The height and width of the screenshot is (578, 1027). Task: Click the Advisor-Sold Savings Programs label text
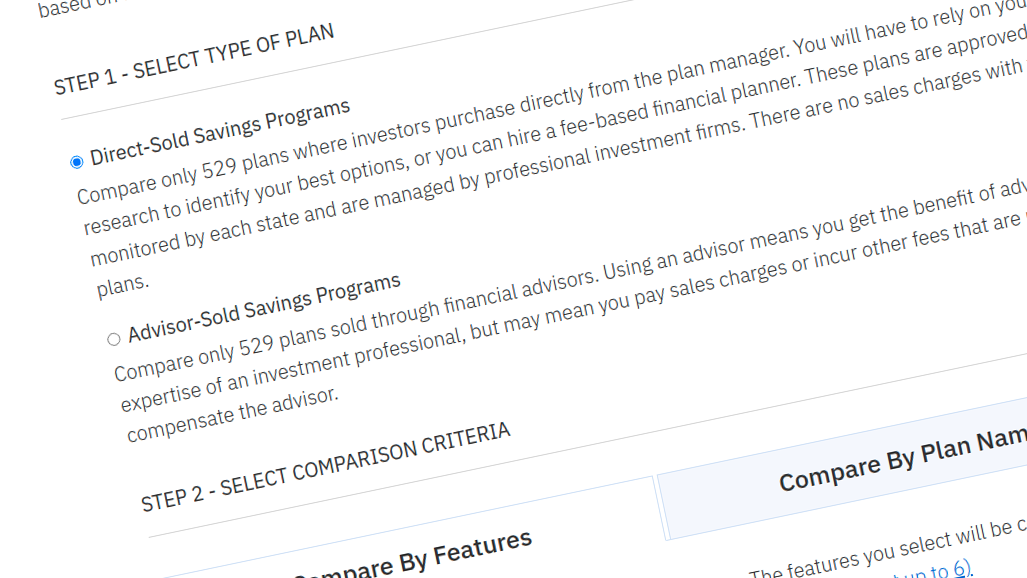pyautogui.click(x=264, y=306)
